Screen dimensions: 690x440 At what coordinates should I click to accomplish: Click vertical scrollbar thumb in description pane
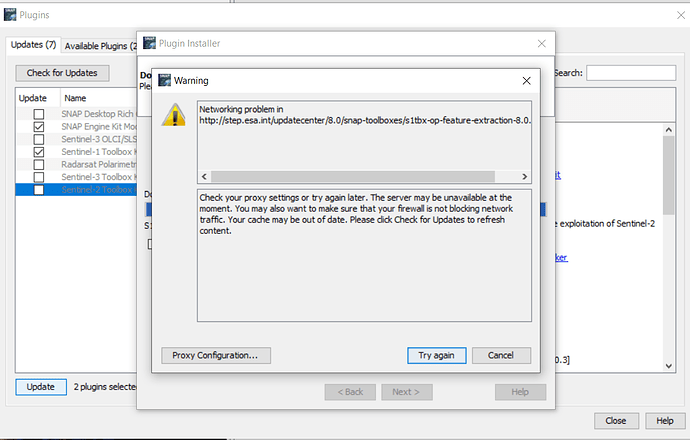(669, 176)
